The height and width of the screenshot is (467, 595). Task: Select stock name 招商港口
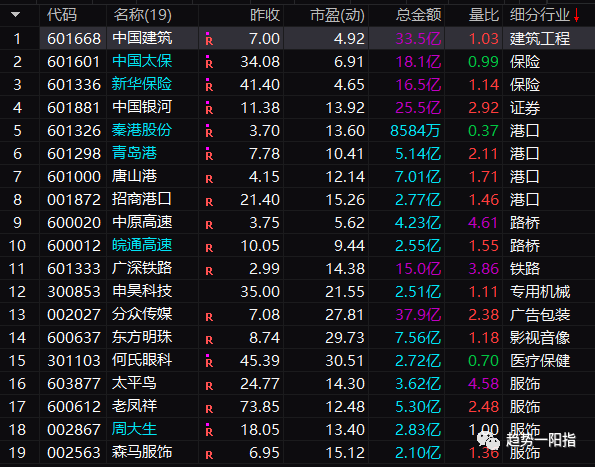click(x=142, y=199)
